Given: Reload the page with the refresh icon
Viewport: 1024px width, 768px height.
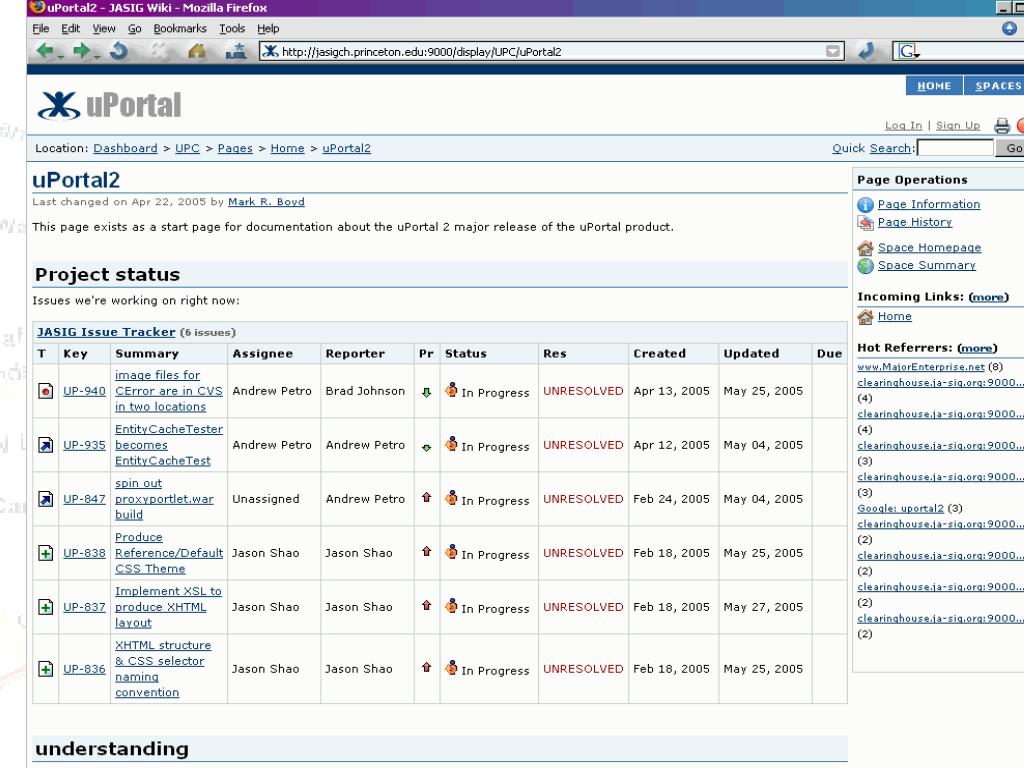Looking at the screenshot, I should click(x=119, y=51).
